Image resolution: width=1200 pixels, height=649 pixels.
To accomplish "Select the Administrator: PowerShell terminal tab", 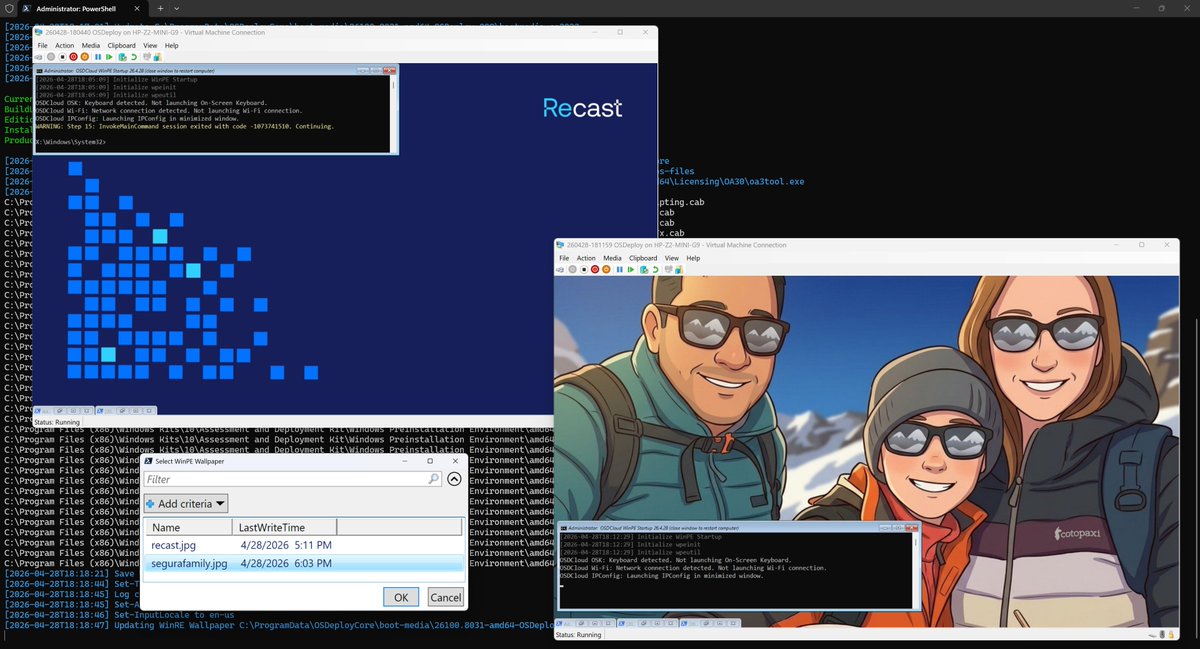I will [85, 8].
